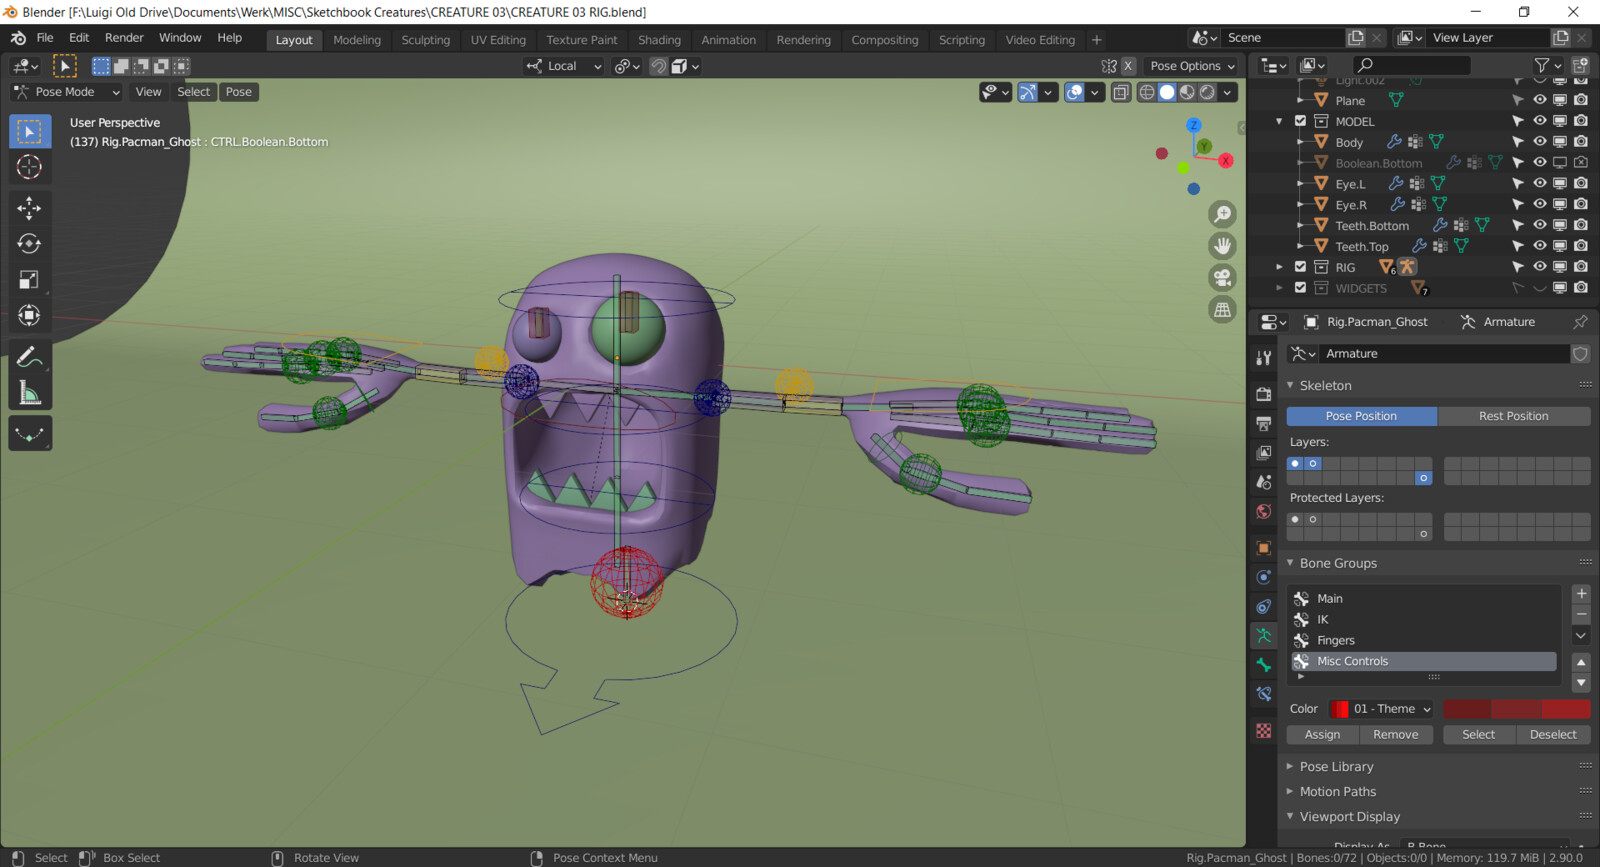Select the Scale tool
This screenshot has height=867, width=1600.
[x=29, y=280]
